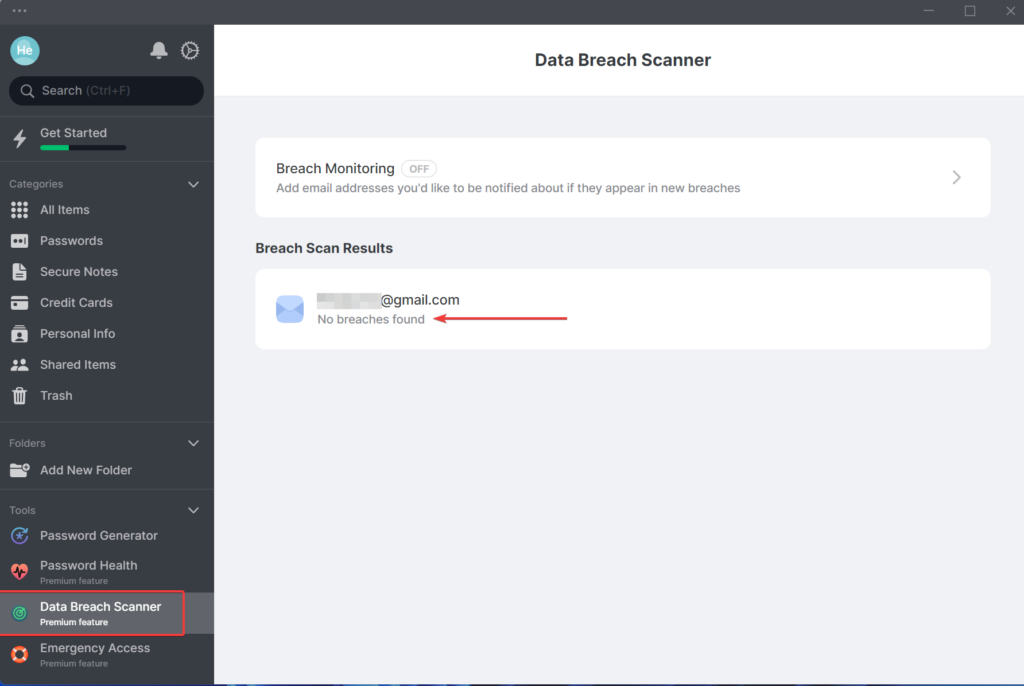Image resolution: width=1024 pixels, height=686 pixels.
Task: Open notifications bell
Action: 159,50
